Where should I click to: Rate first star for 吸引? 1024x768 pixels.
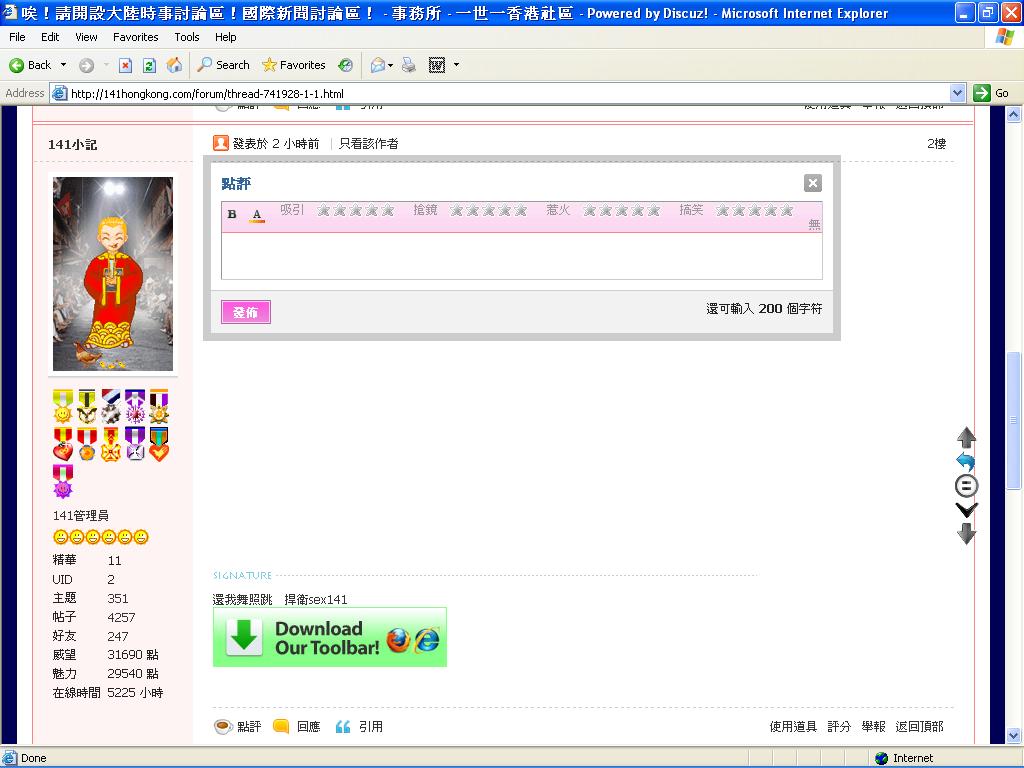tap(324, 210)
